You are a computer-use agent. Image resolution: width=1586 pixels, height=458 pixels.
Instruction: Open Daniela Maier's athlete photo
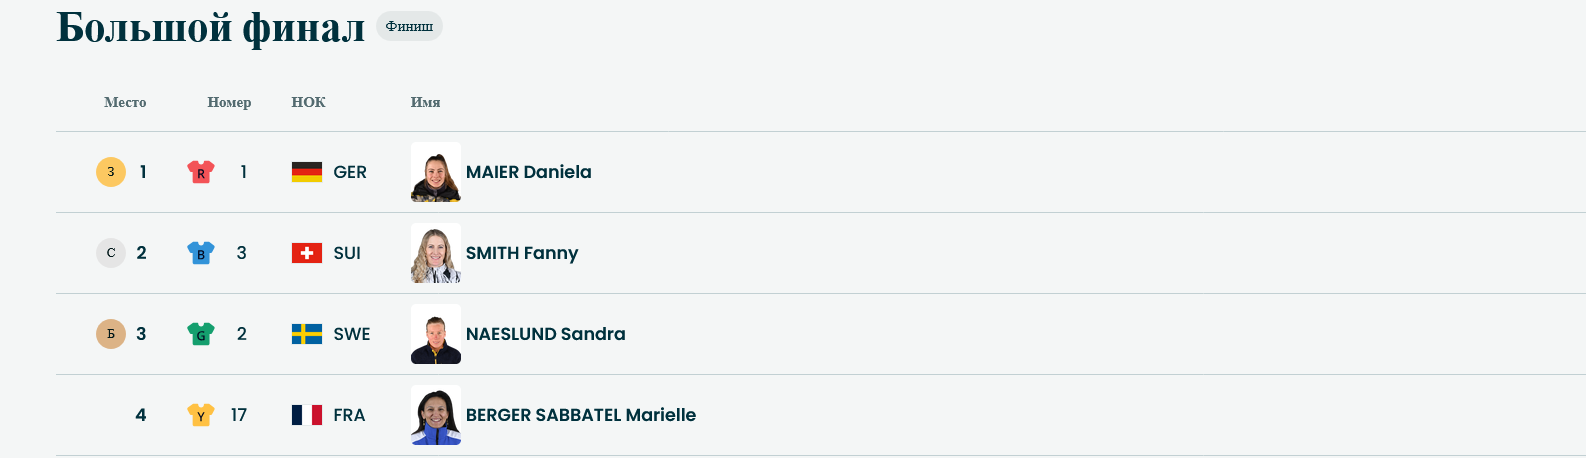436,172
